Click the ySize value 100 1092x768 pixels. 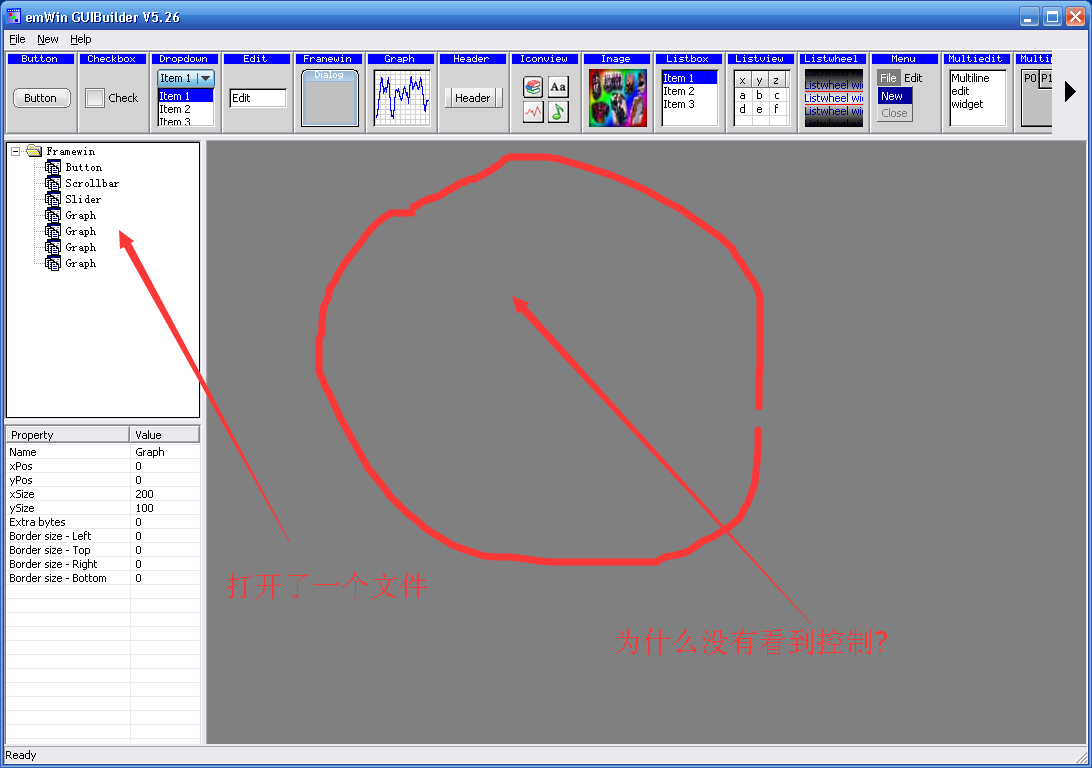166,508
